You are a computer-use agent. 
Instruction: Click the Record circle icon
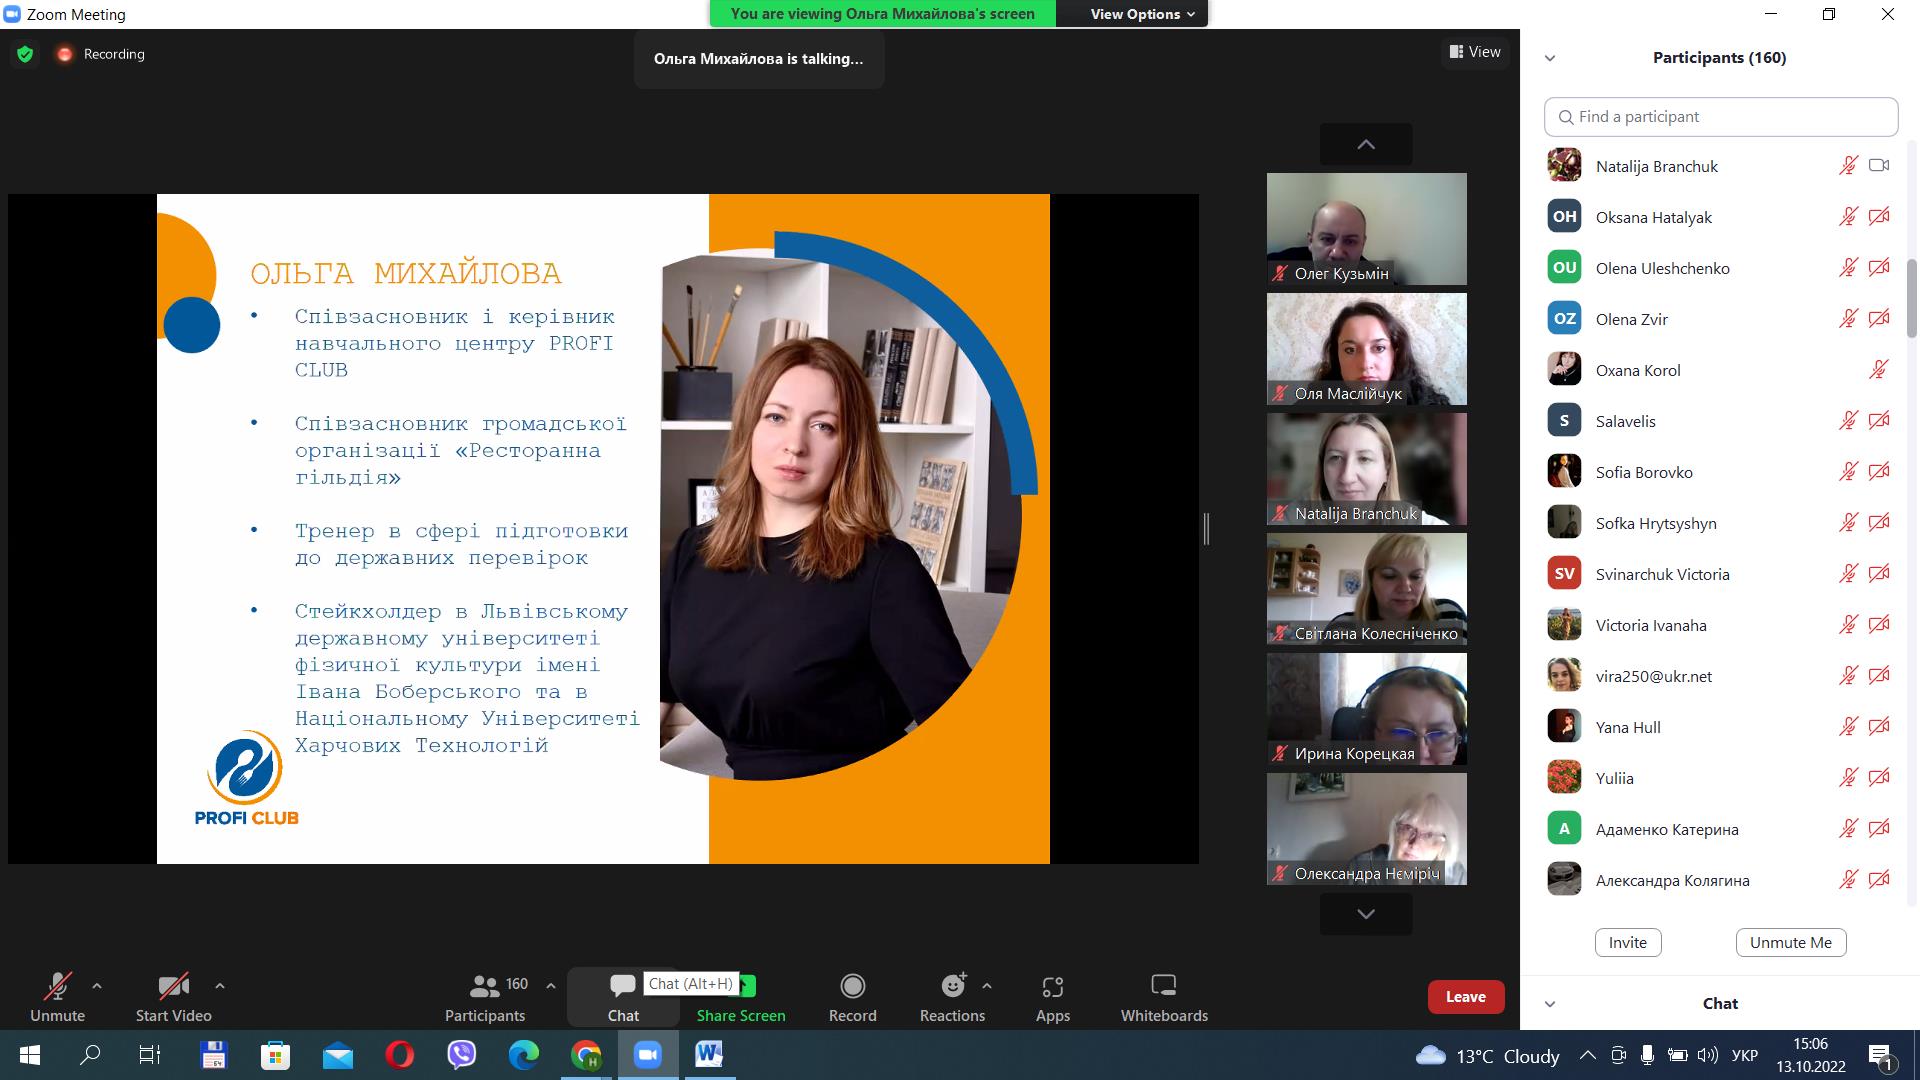tap(852, 987)
